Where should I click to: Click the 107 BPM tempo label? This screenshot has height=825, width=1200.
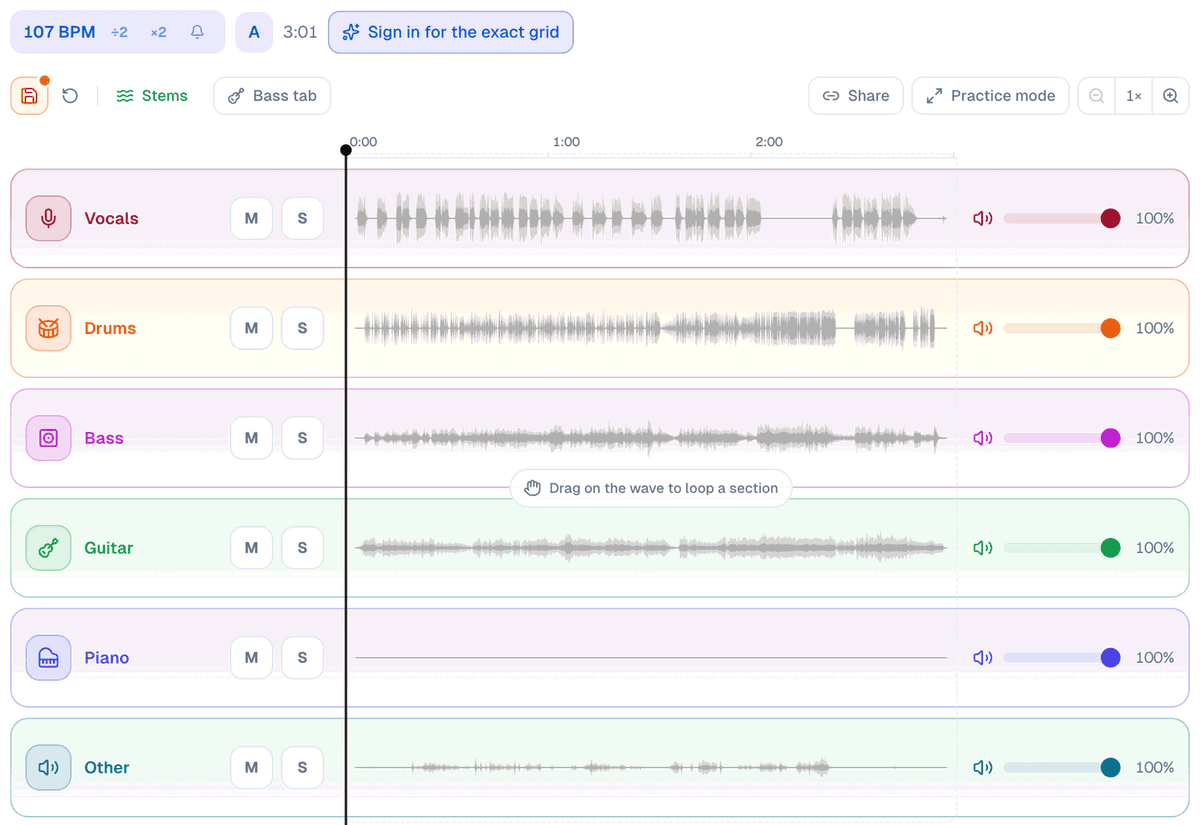coord(59,32)
